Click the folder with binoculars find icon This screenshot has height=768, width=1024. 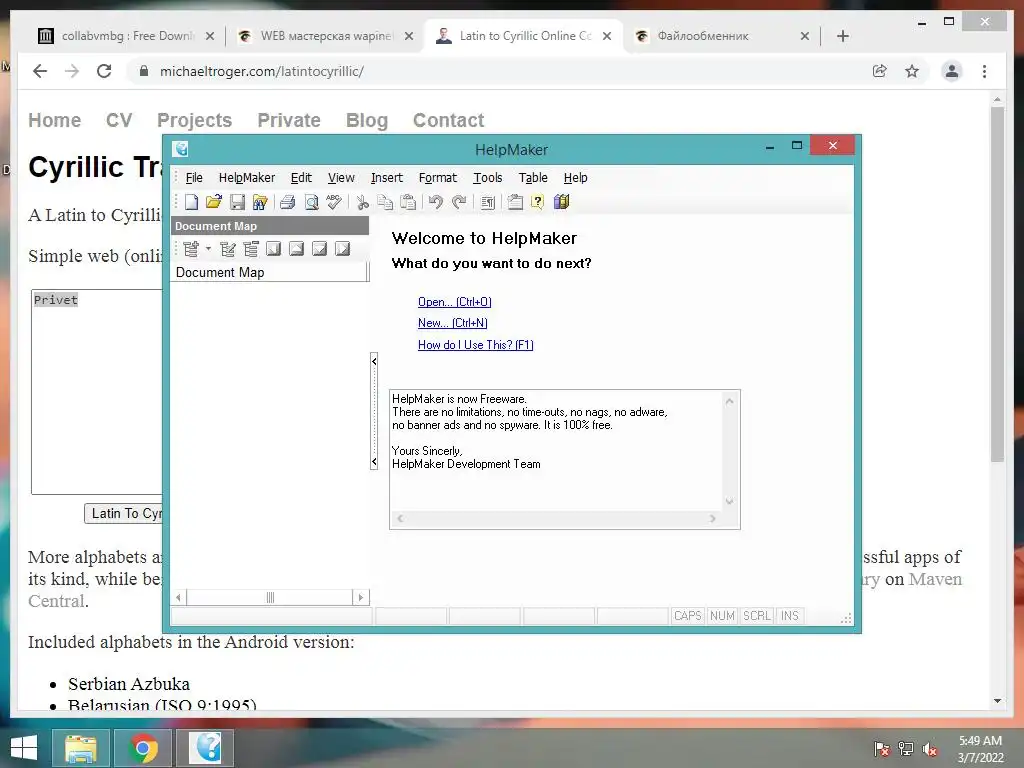coord(260,202)
